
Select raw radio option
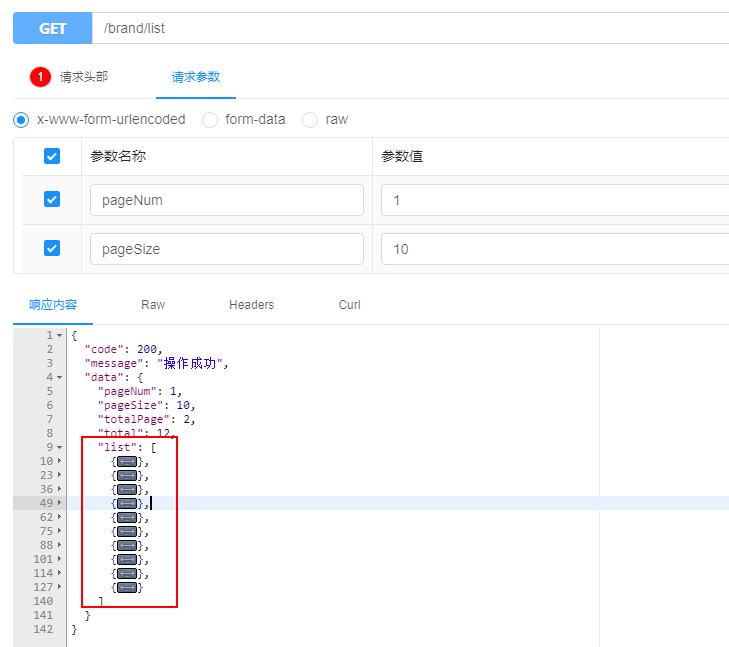(310, 120)
